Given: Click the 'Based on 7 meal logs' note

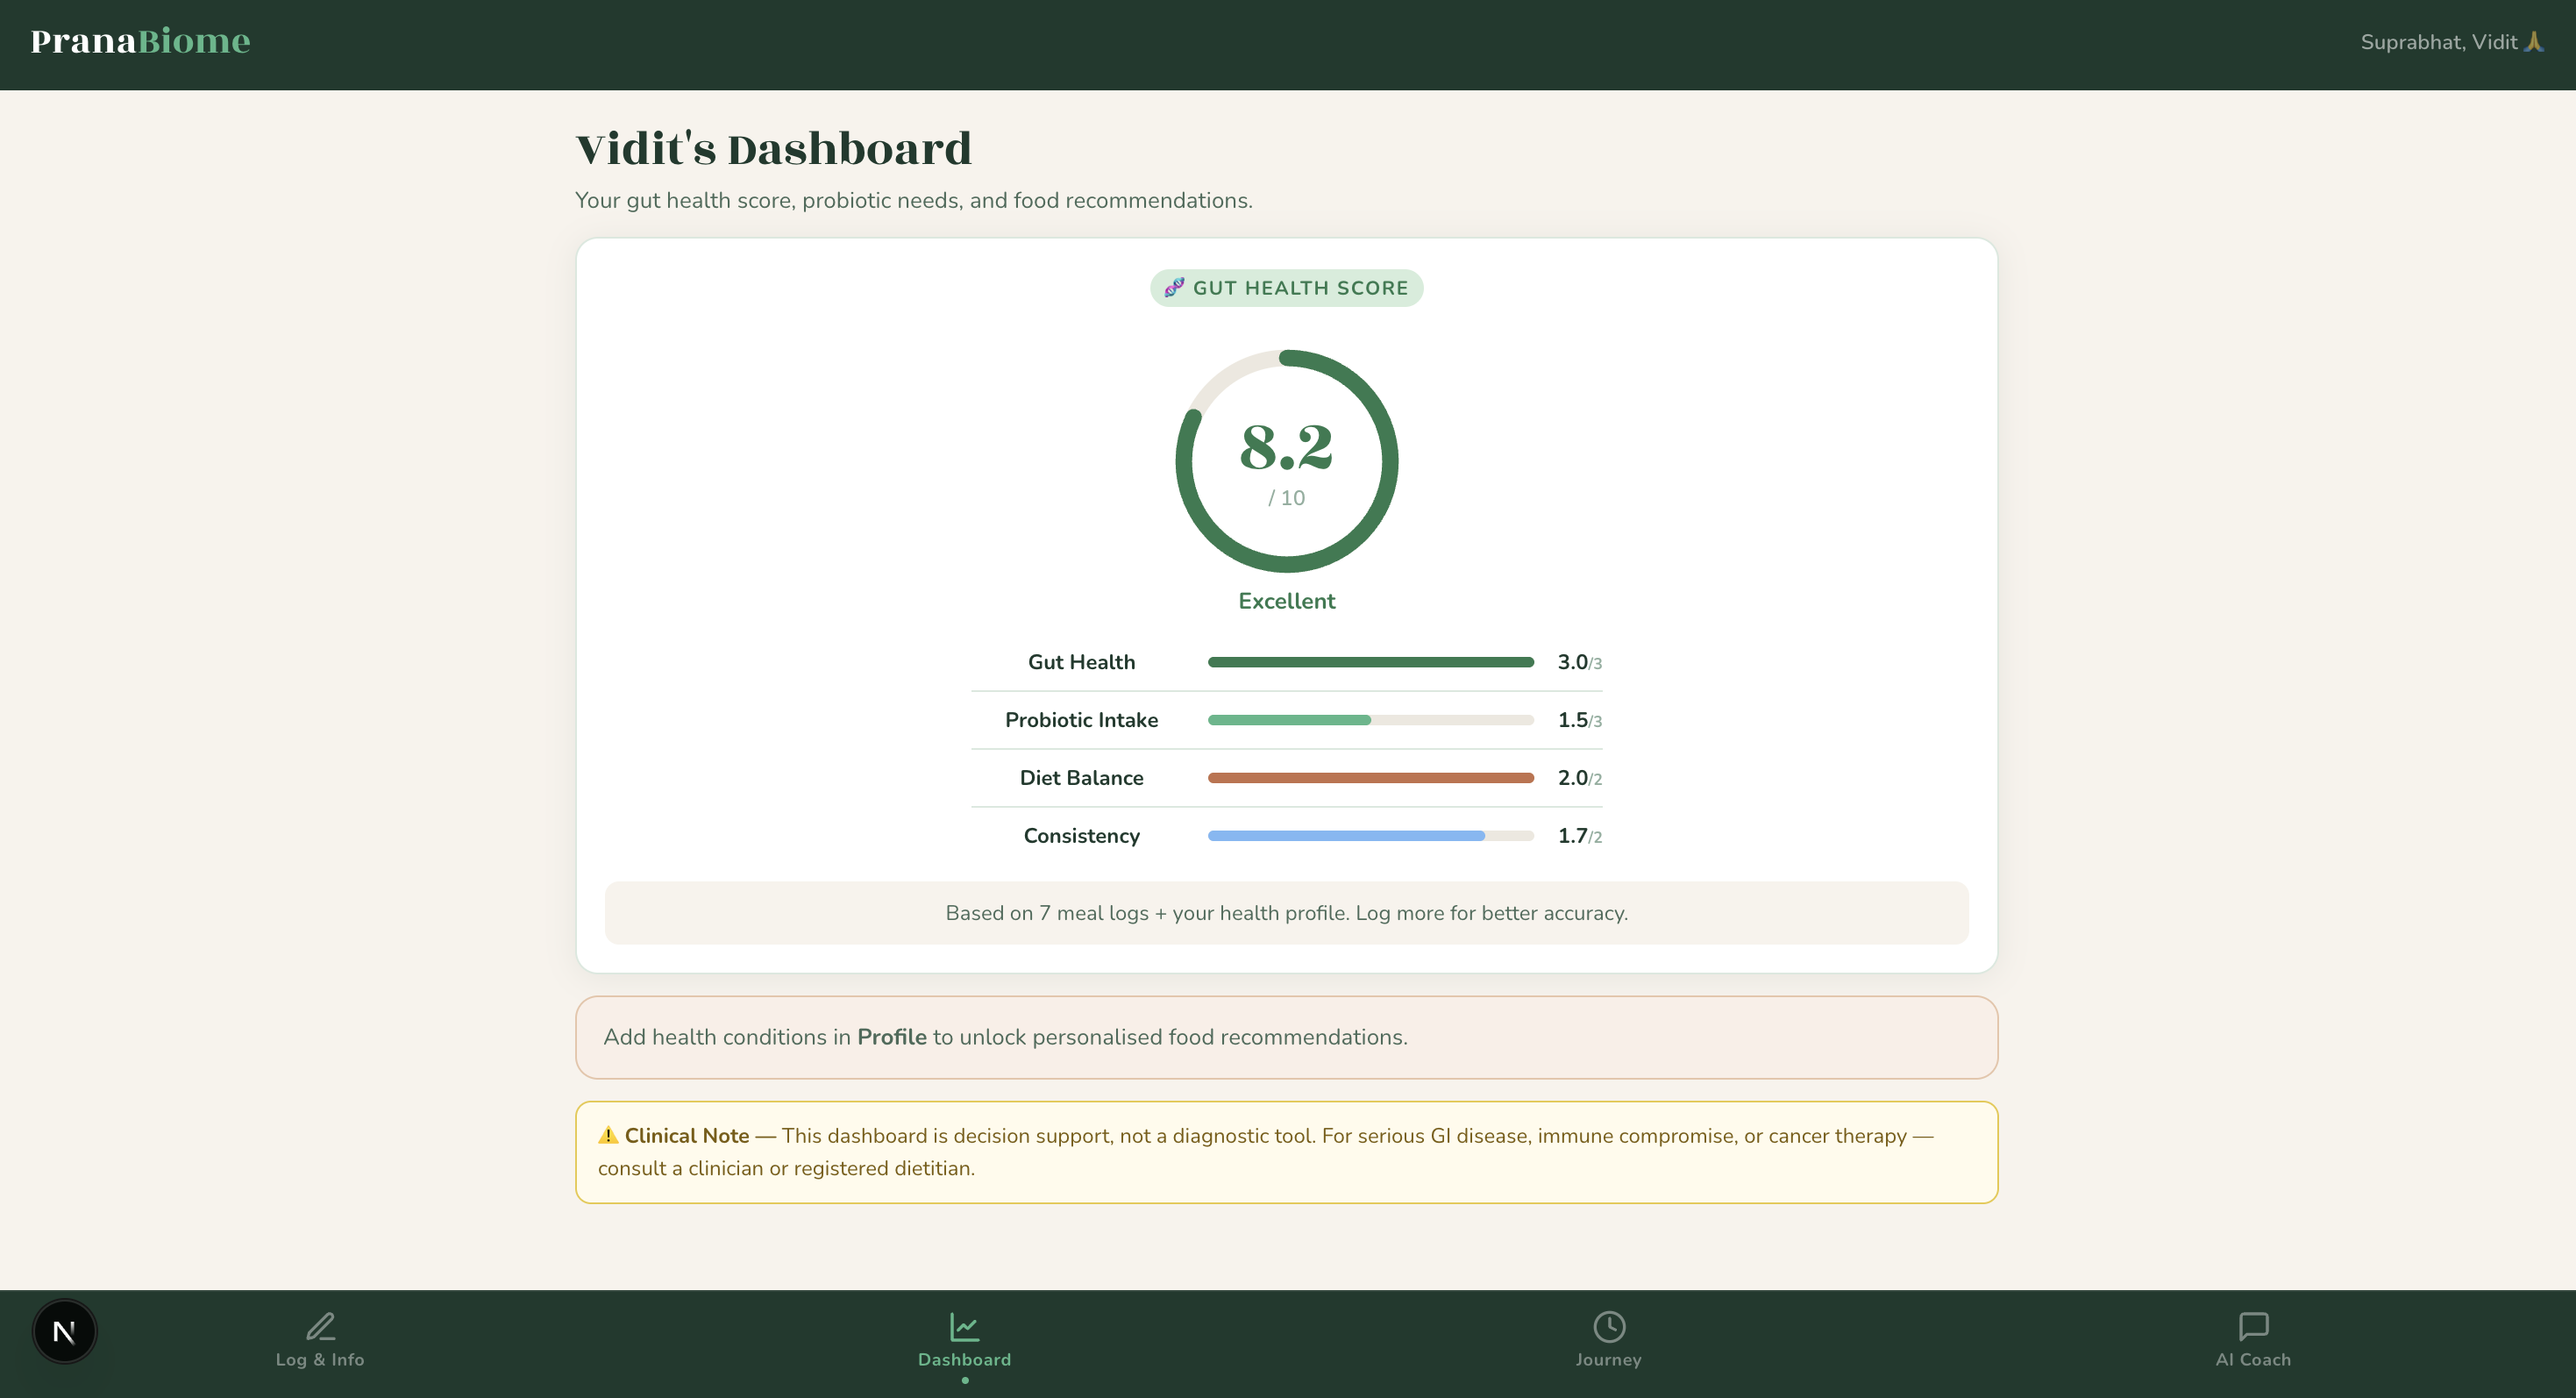Looking at the screenshot, I should 1286,913.
